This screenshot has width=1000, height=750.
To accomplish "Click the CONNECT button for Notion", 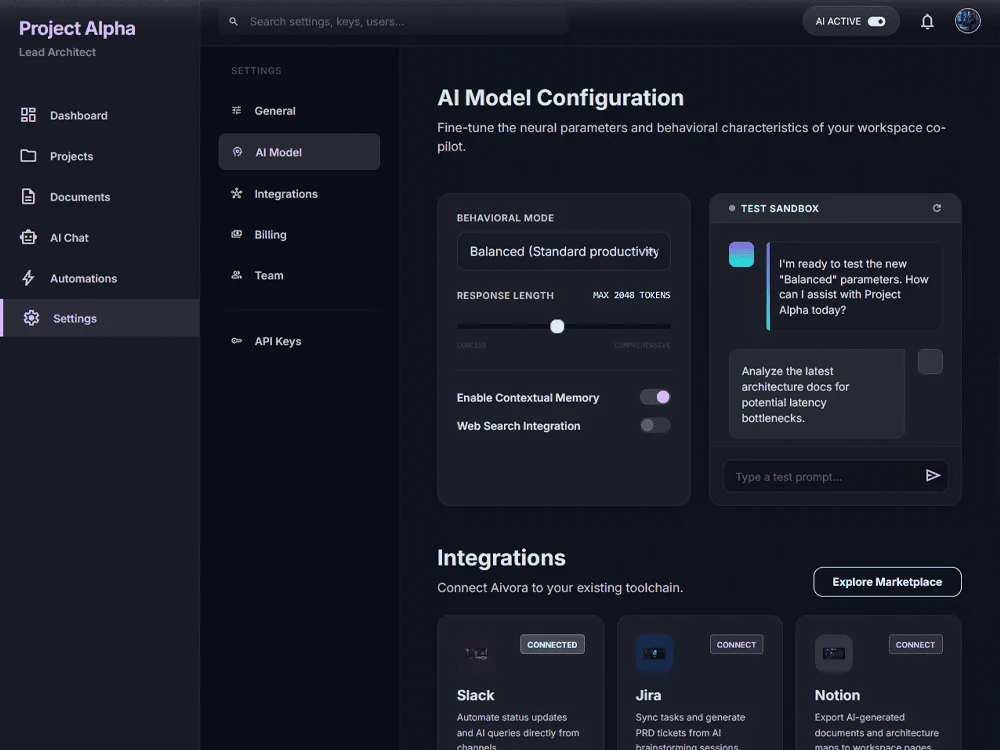I will [x=915, y=644].
